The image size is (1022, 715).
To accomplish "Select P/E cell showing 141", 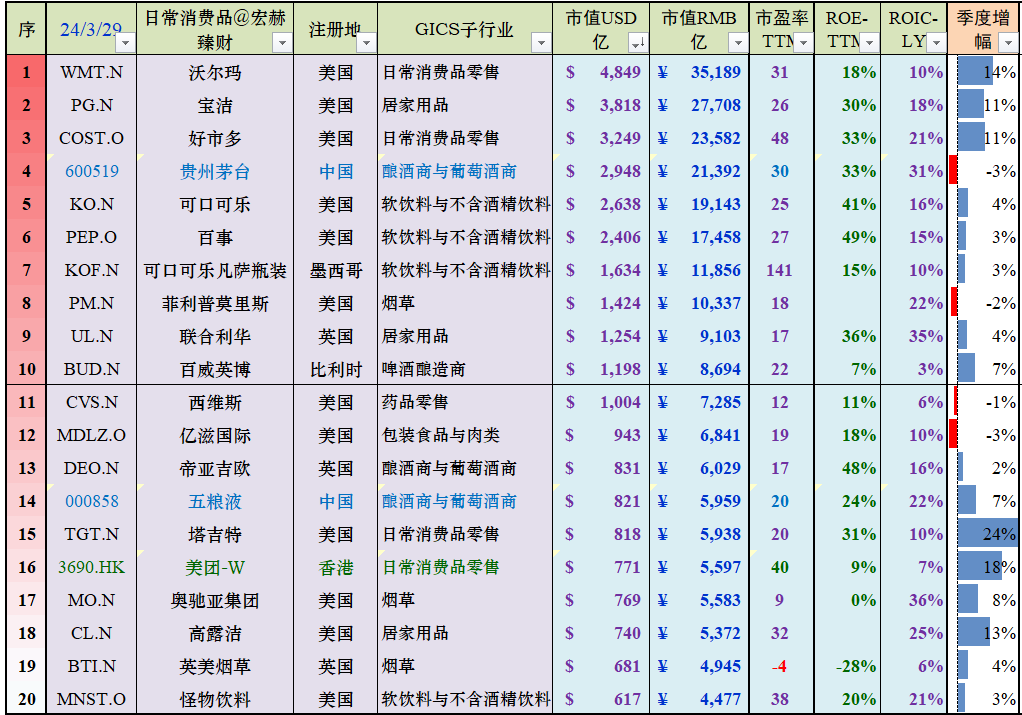I will 781,270.
